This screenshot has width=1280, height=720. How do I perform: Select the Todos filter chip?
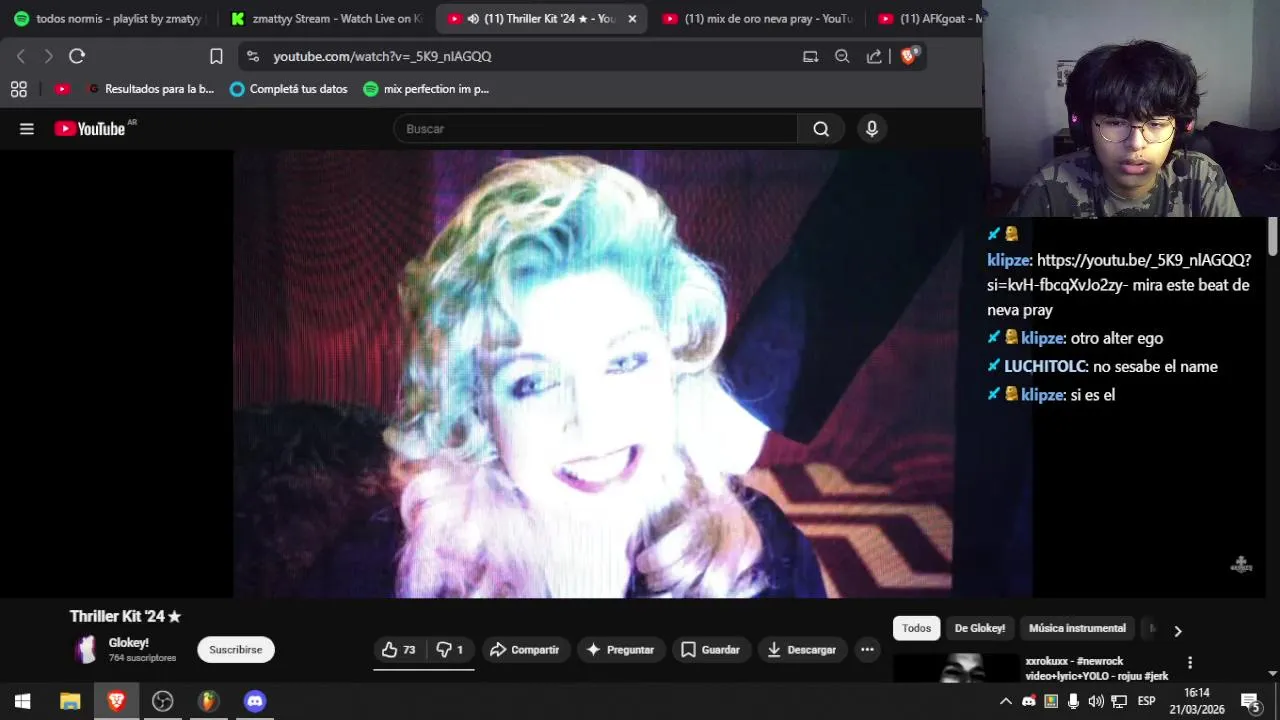[916, 628]
